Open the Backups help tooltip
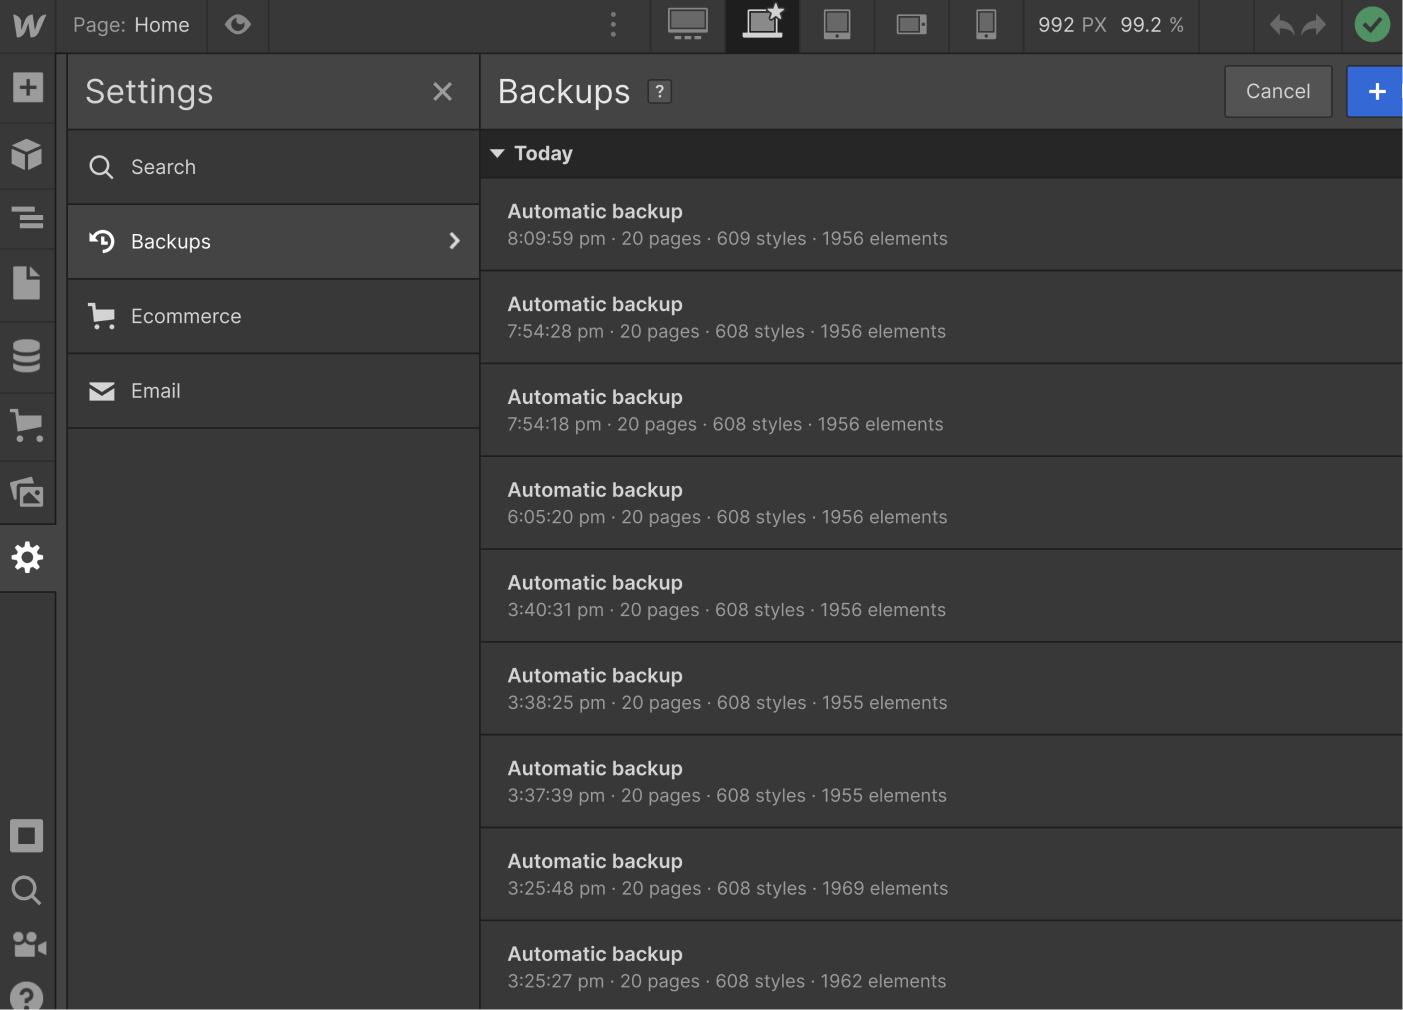 tap(658, 91)
